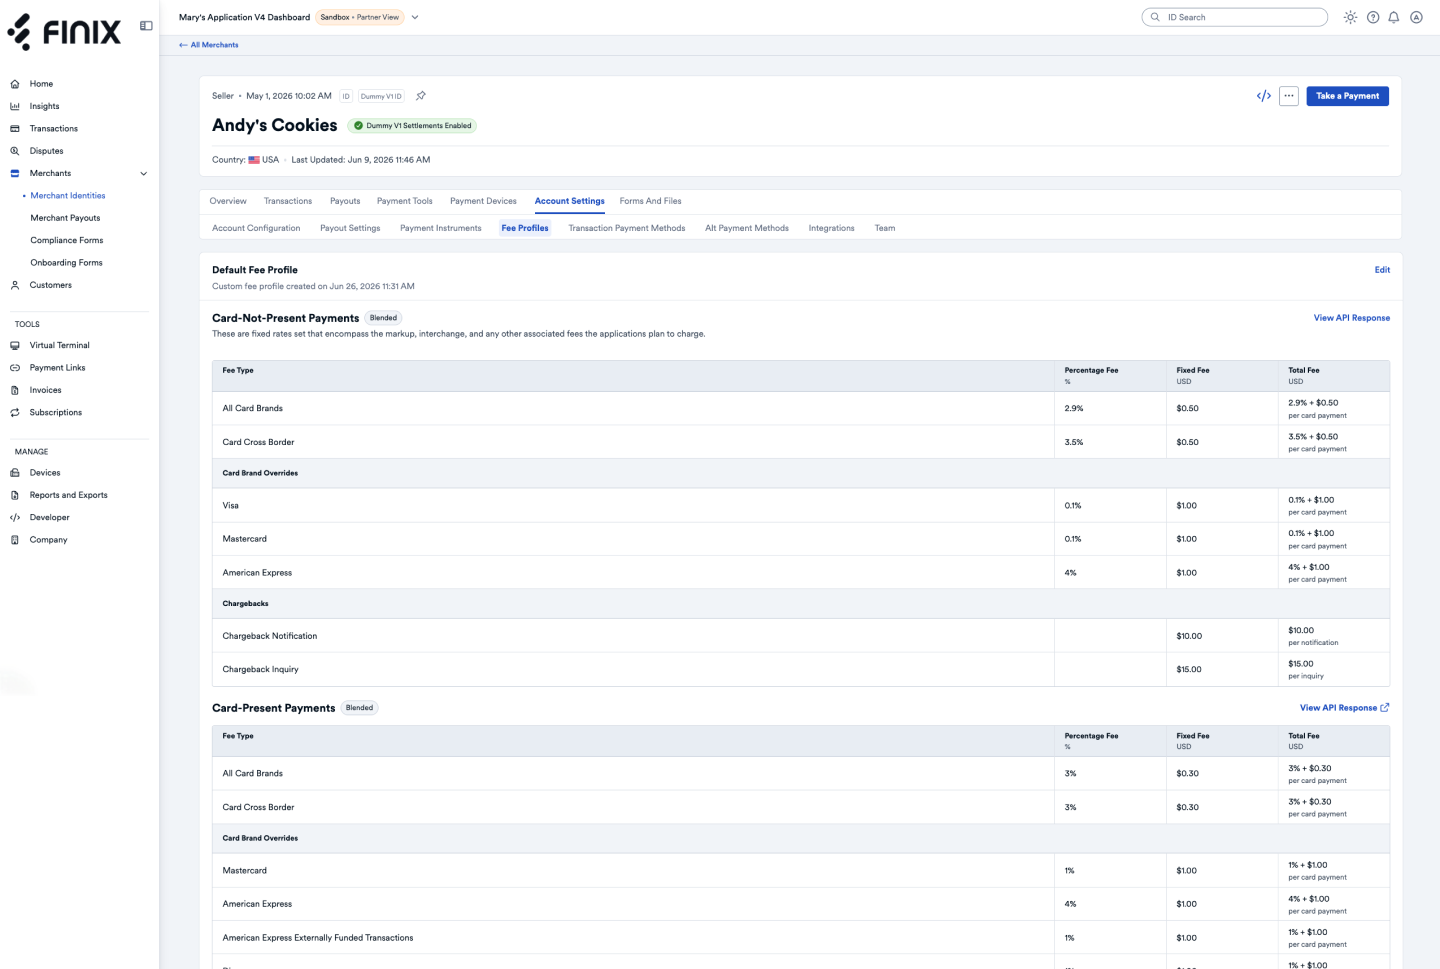Open the Team sub-tab
1440x969 pixels.
885,228
